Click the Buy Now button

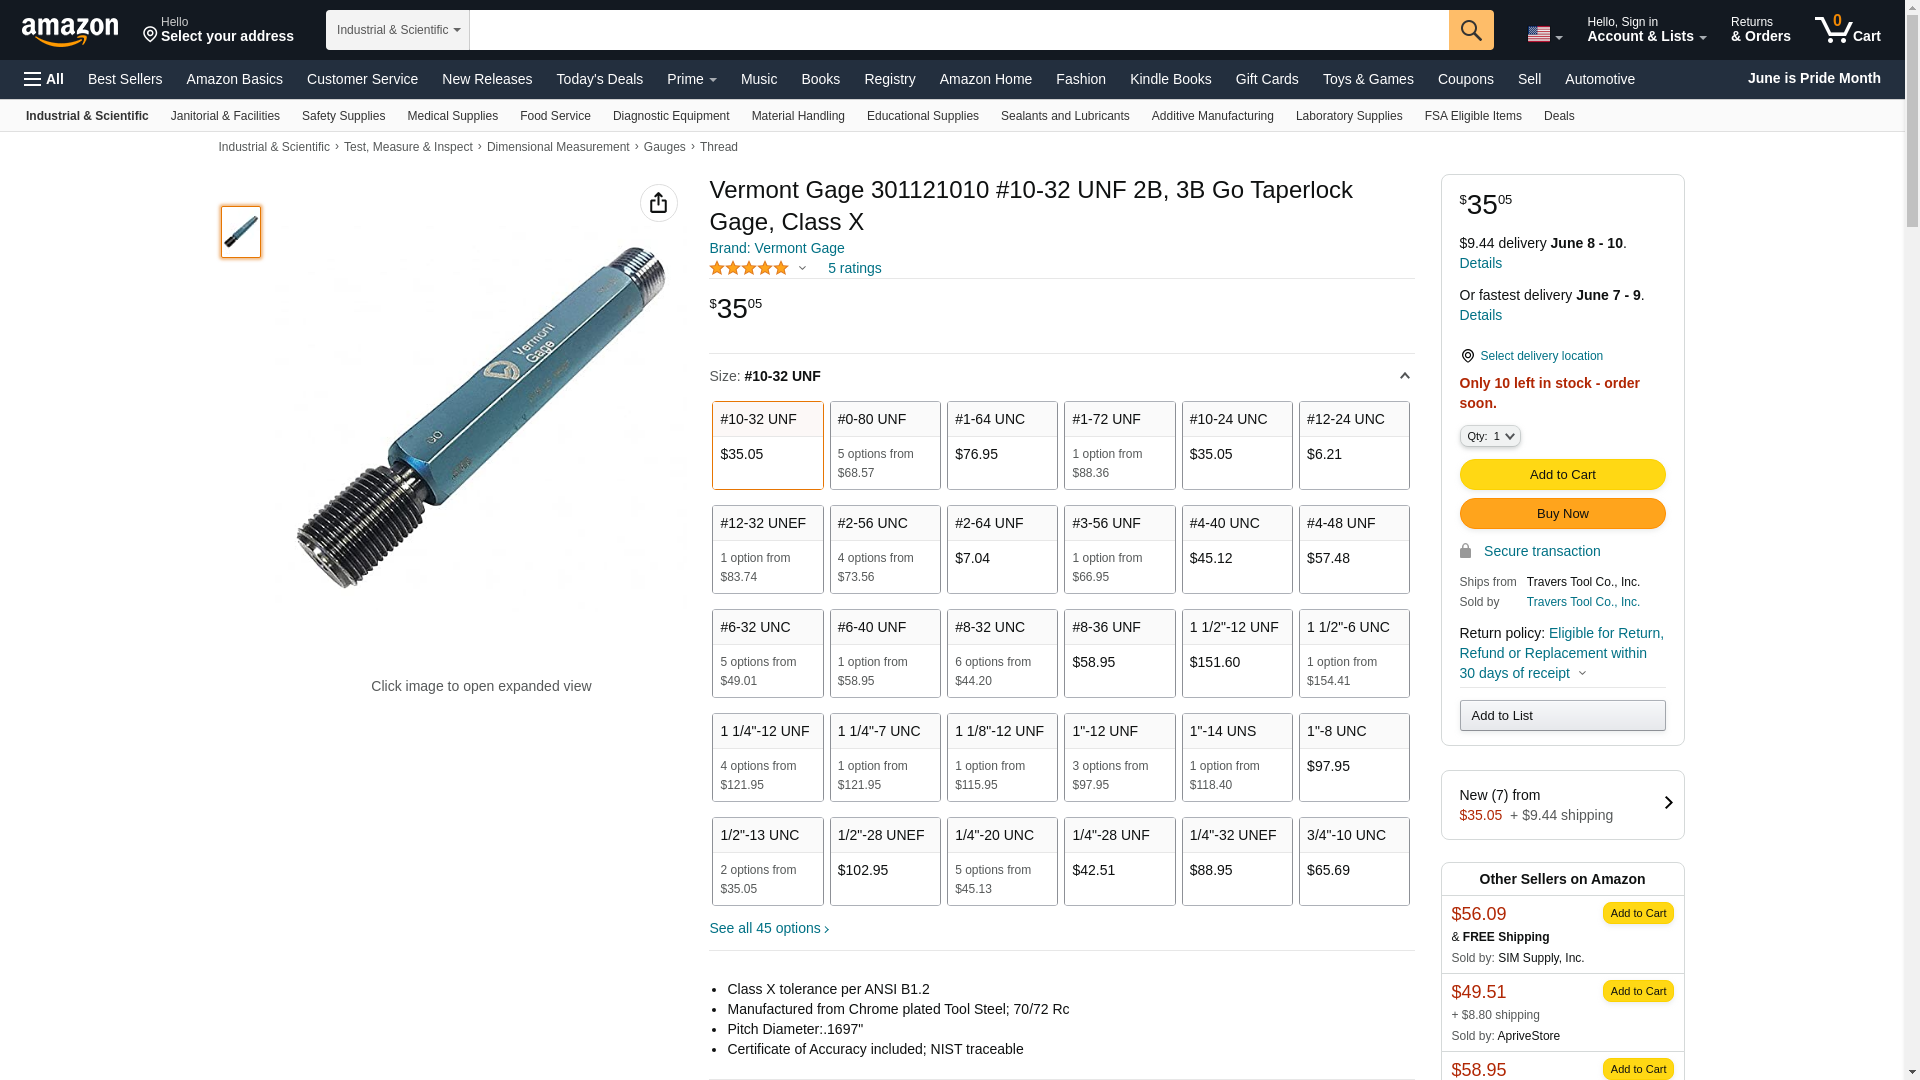[1561, 514]
